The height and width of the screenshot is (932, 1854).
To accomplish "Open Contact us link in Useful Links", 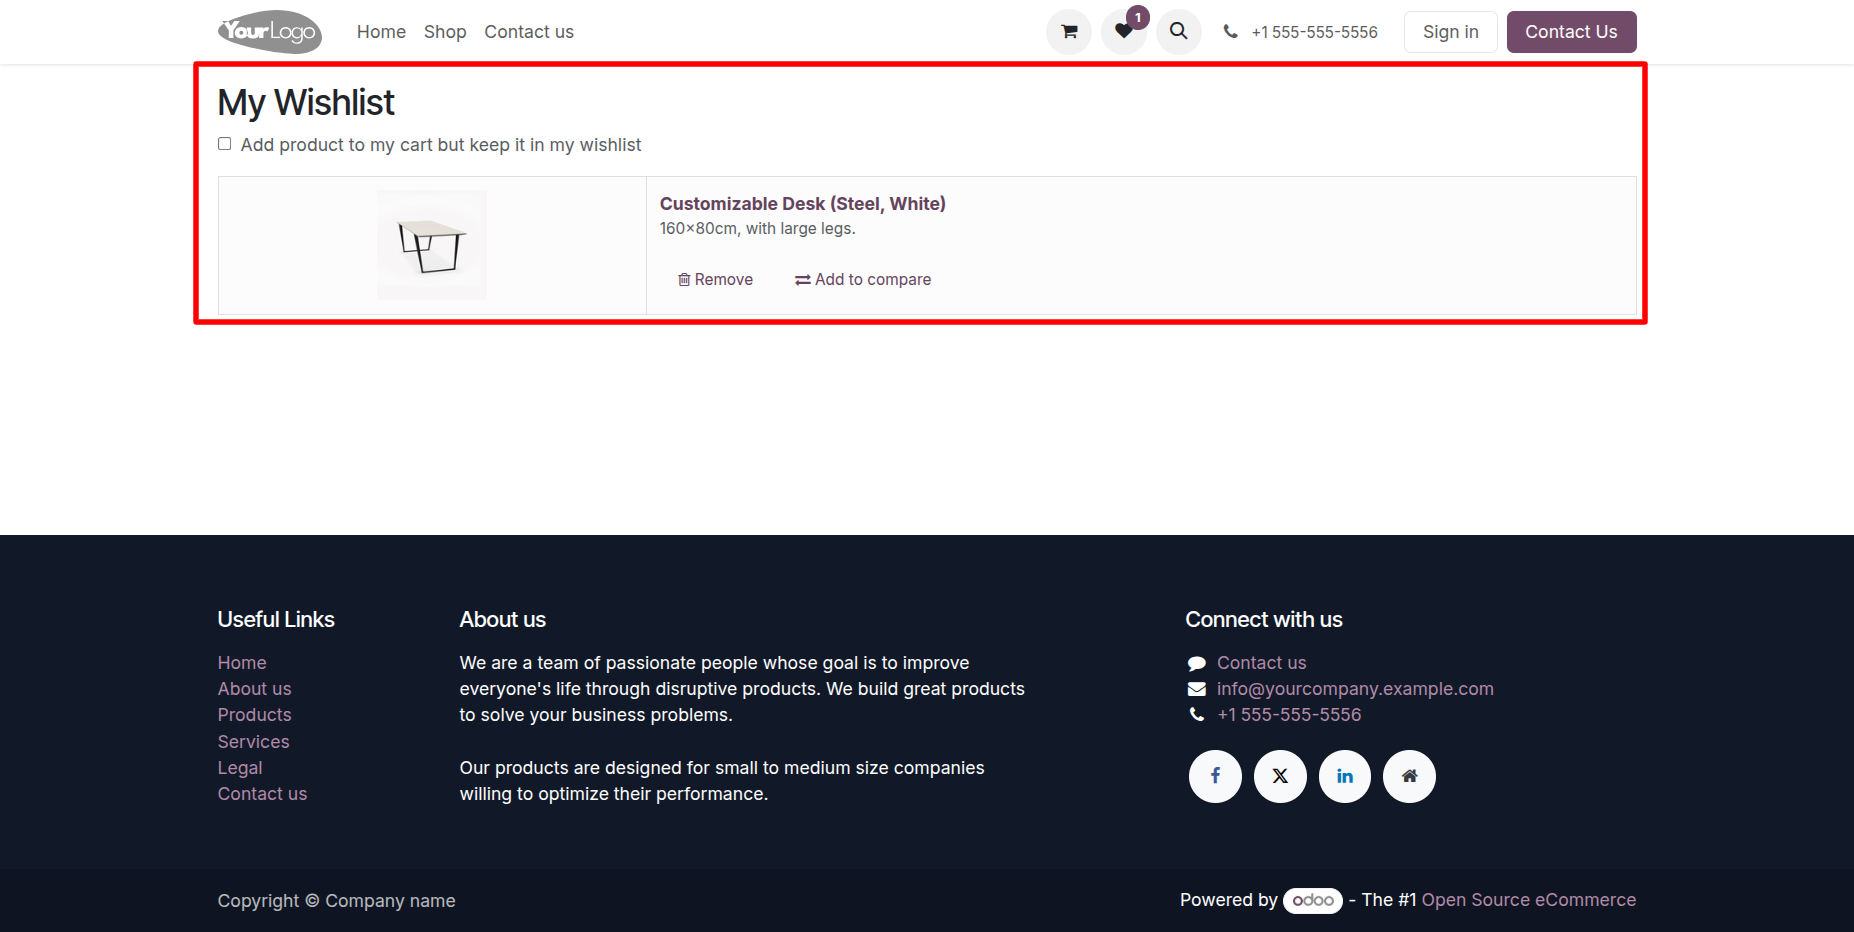I will (x=263, y=794).
